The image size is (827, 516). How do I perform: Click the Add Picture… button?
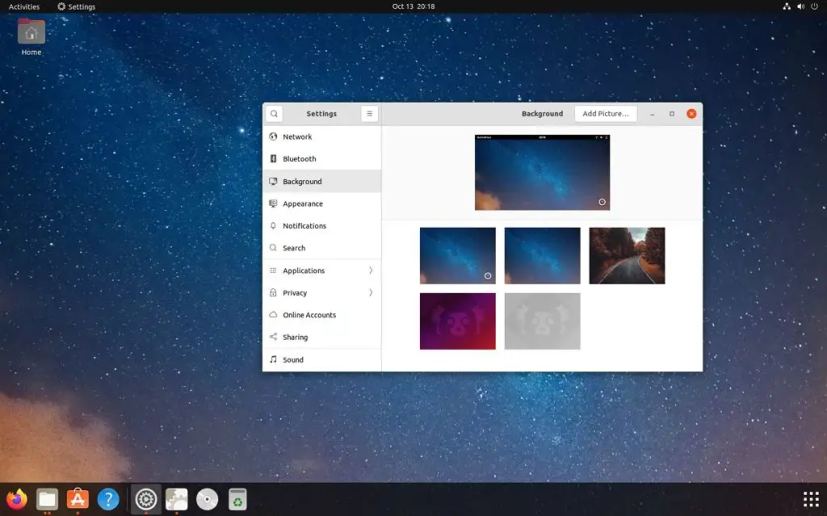605,114
